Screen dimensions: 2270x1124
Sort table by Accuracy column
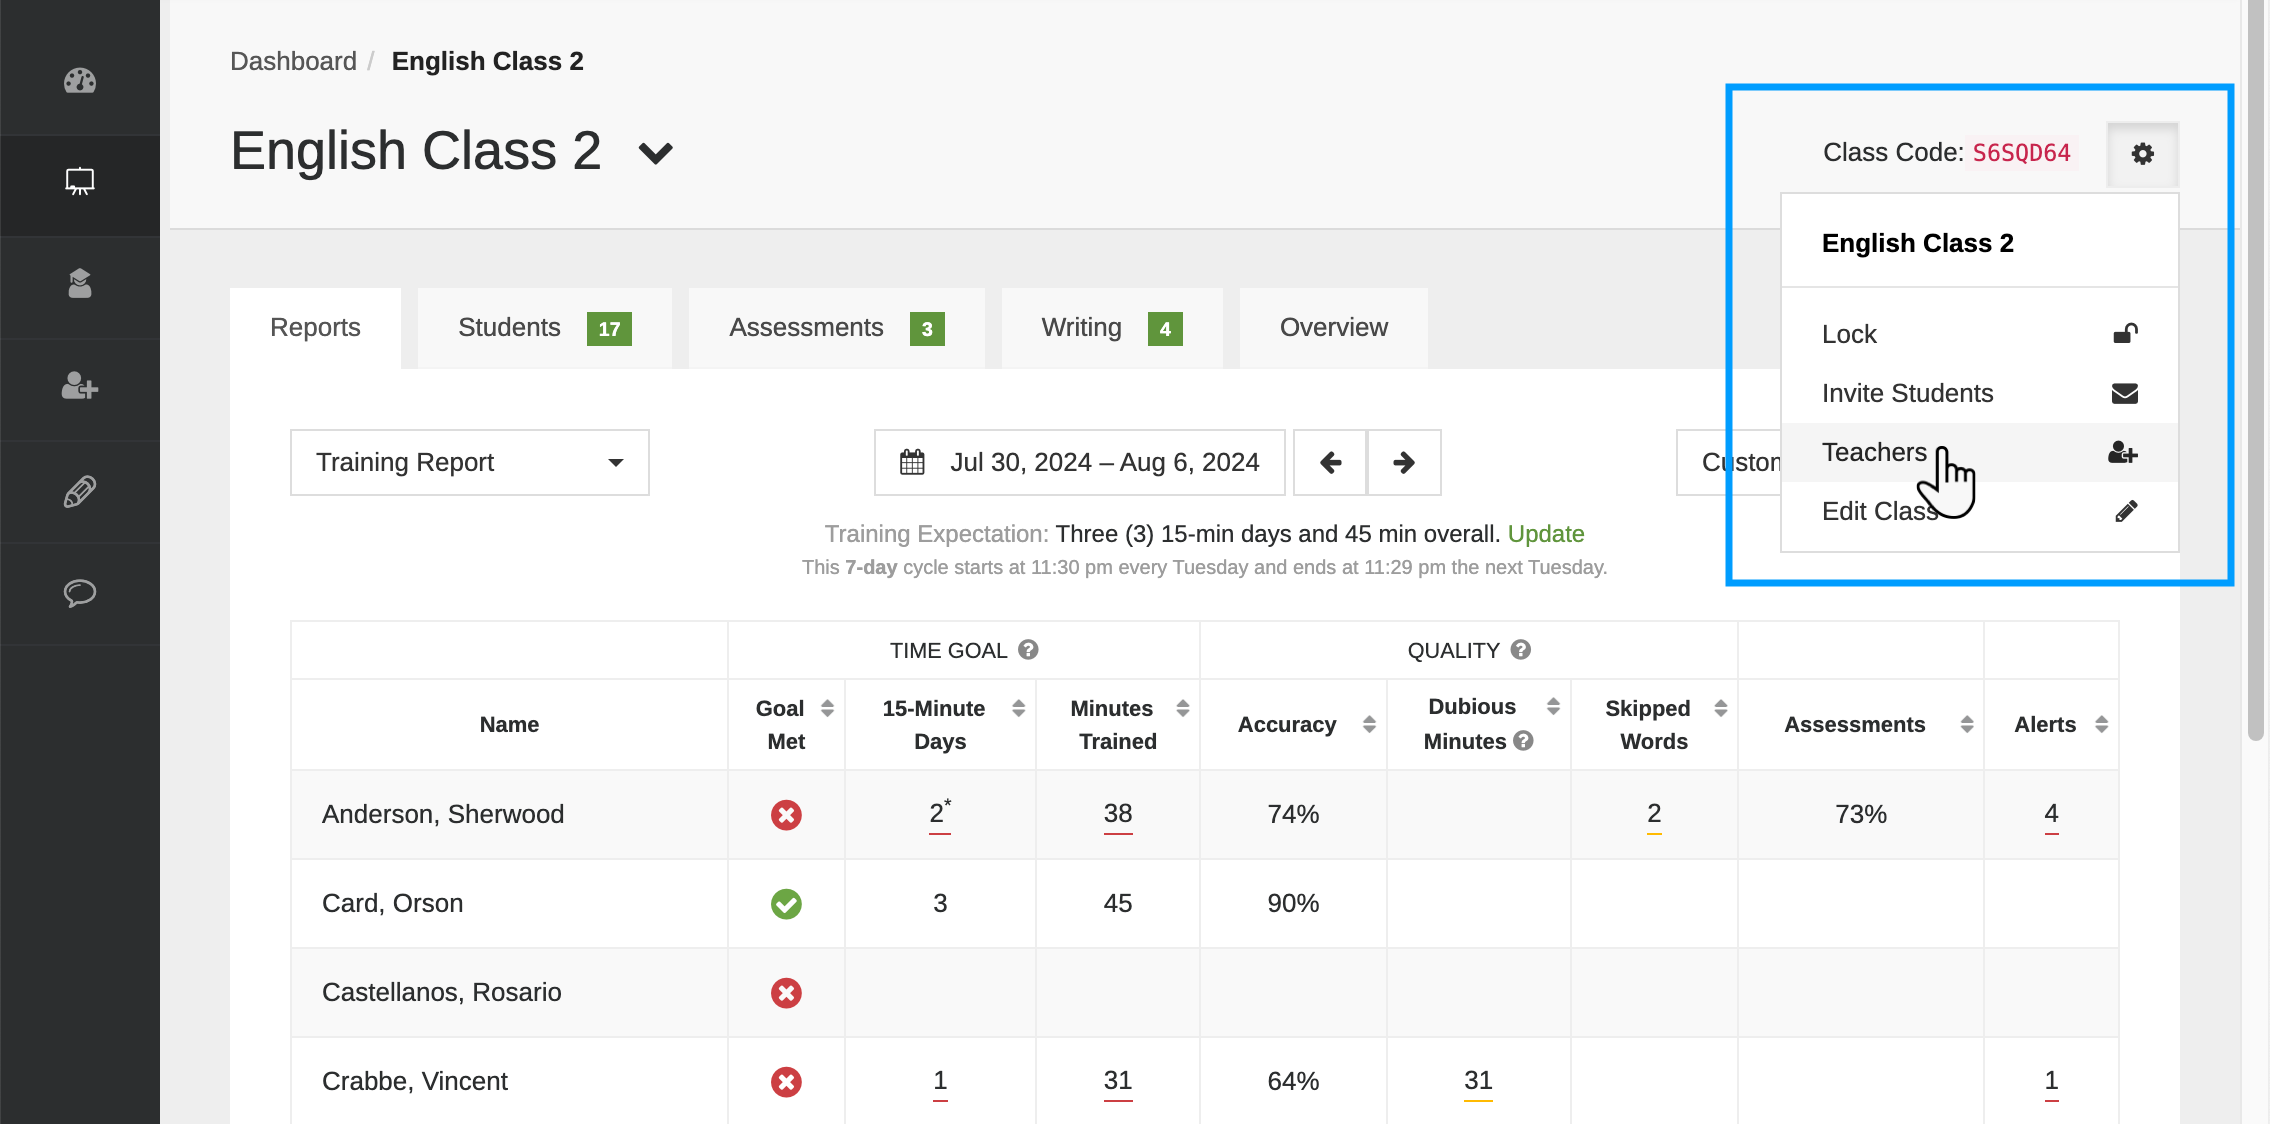pos(1369,724)
